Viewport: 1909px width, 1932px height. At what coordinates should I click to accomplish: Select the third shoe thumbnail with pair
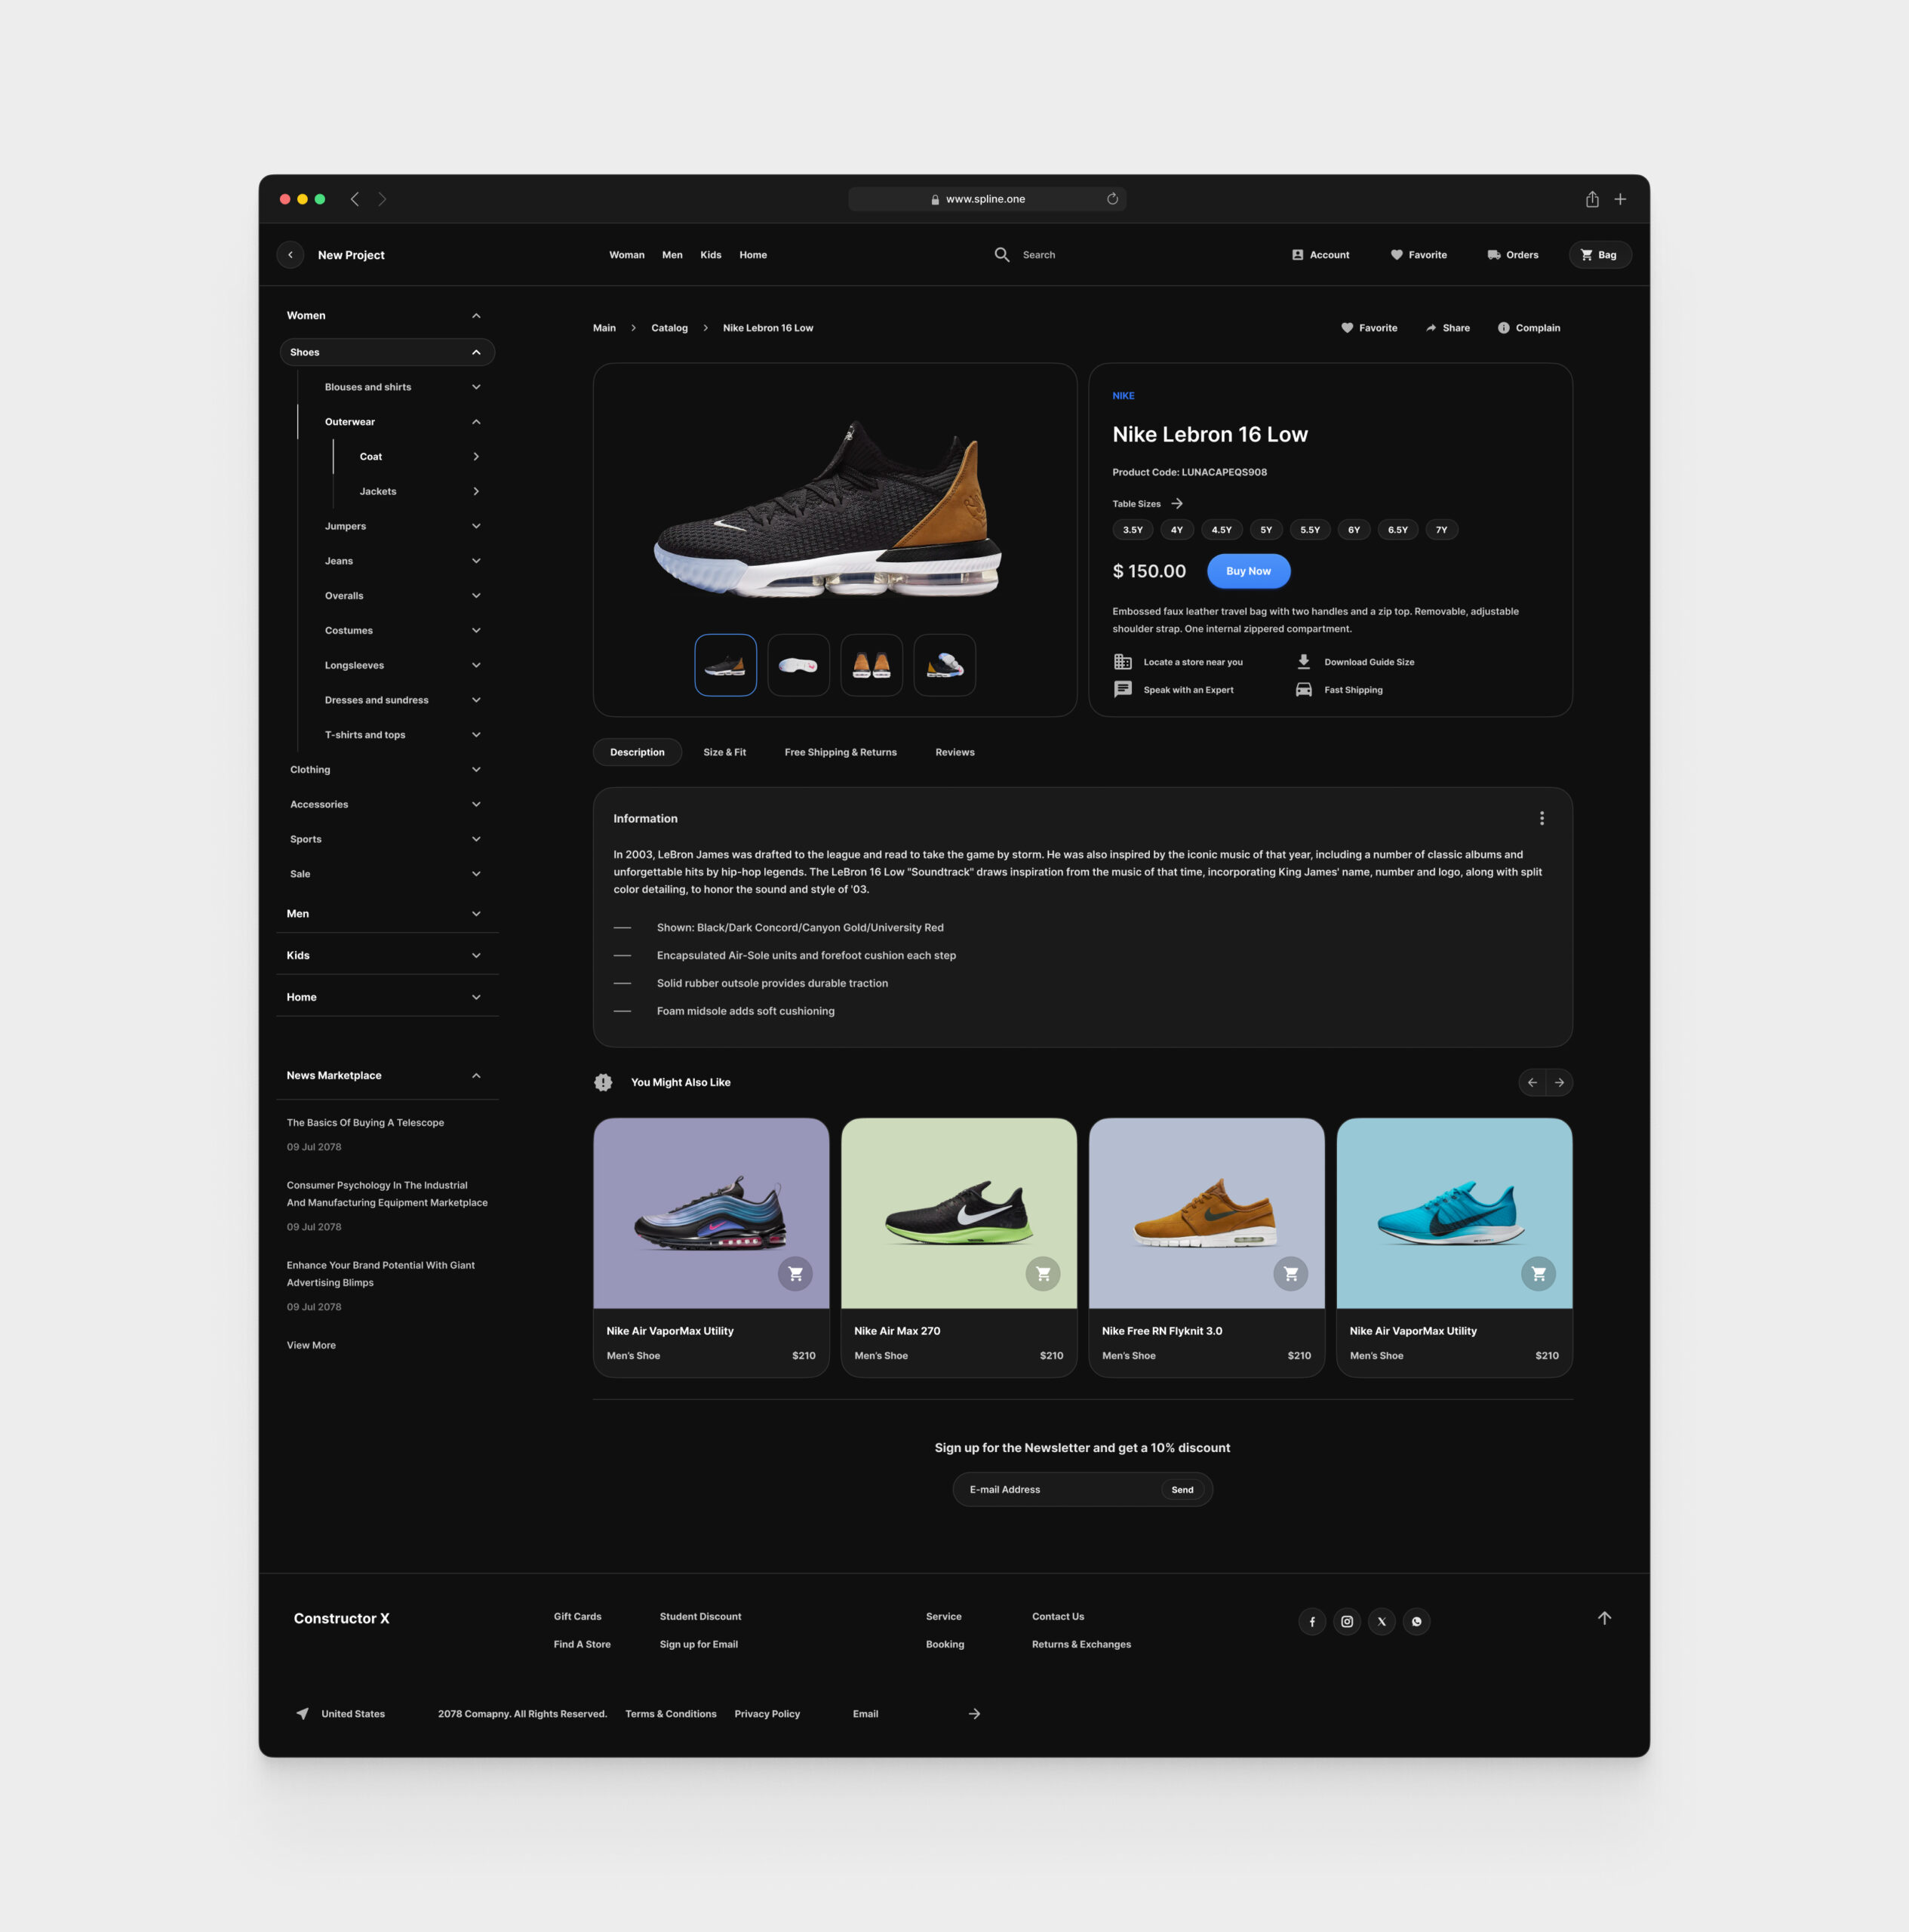871,665
